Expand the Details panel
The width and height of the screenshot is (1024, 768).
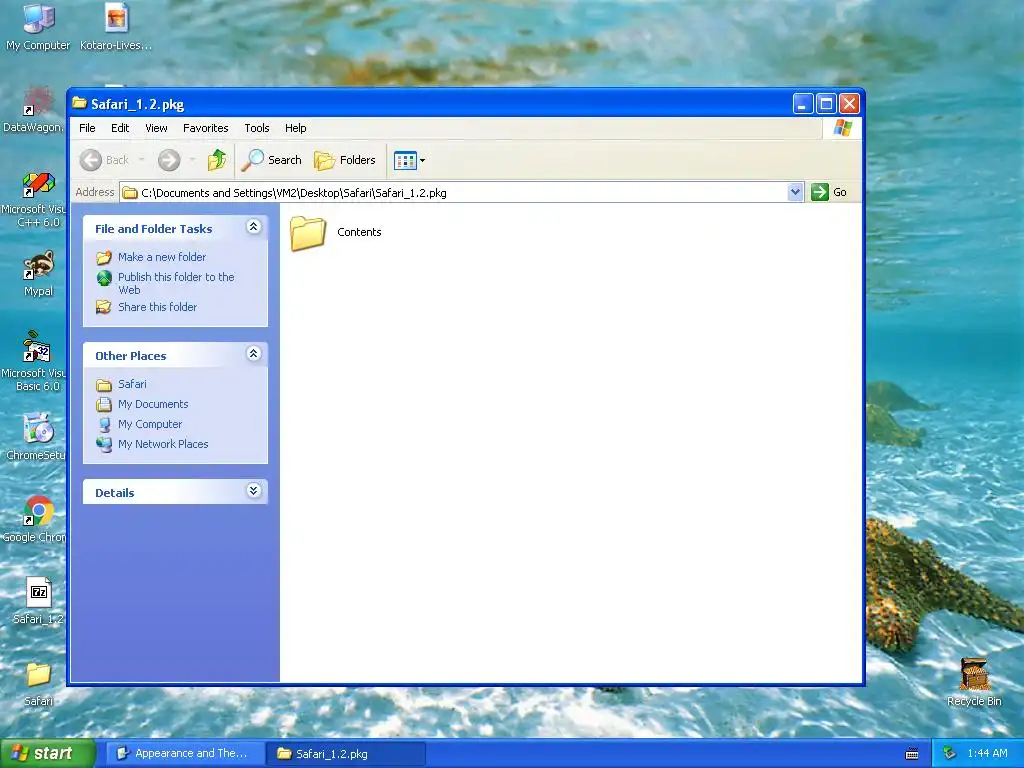(x=253, y=491)
